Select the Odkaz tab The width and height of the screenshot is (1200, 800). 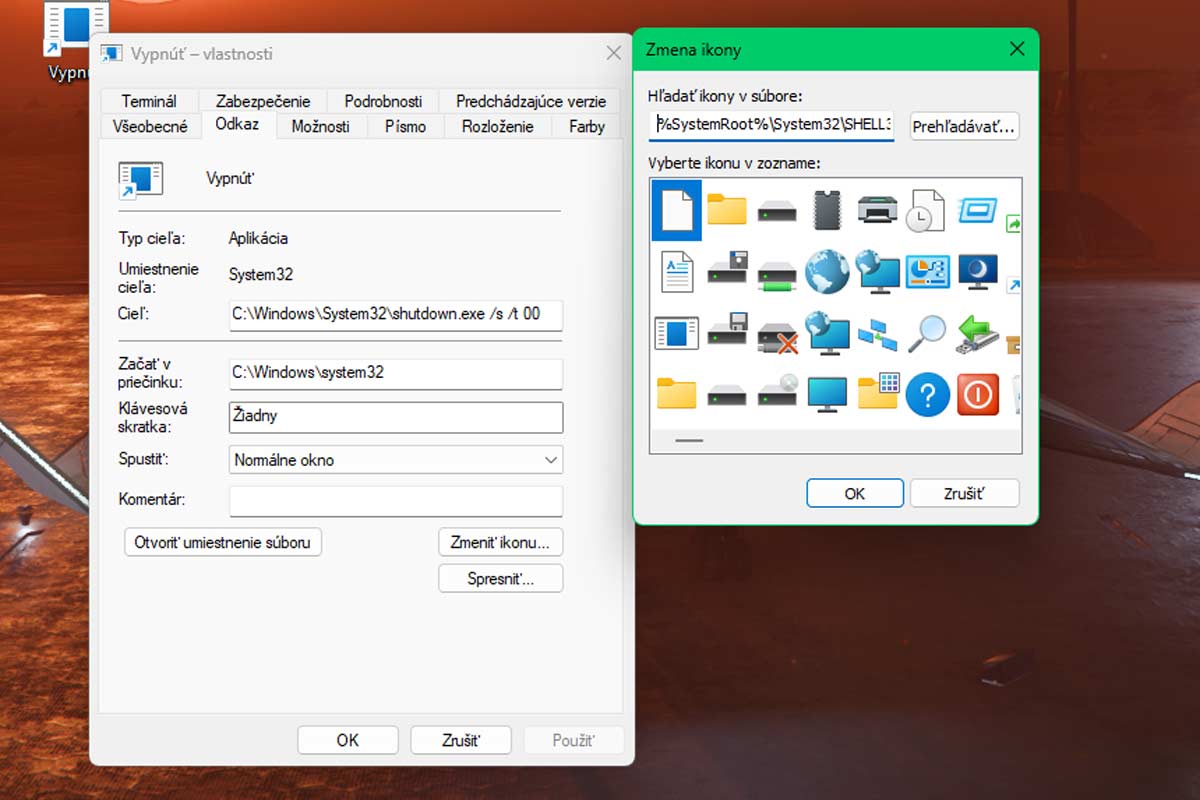click(237, 124)
